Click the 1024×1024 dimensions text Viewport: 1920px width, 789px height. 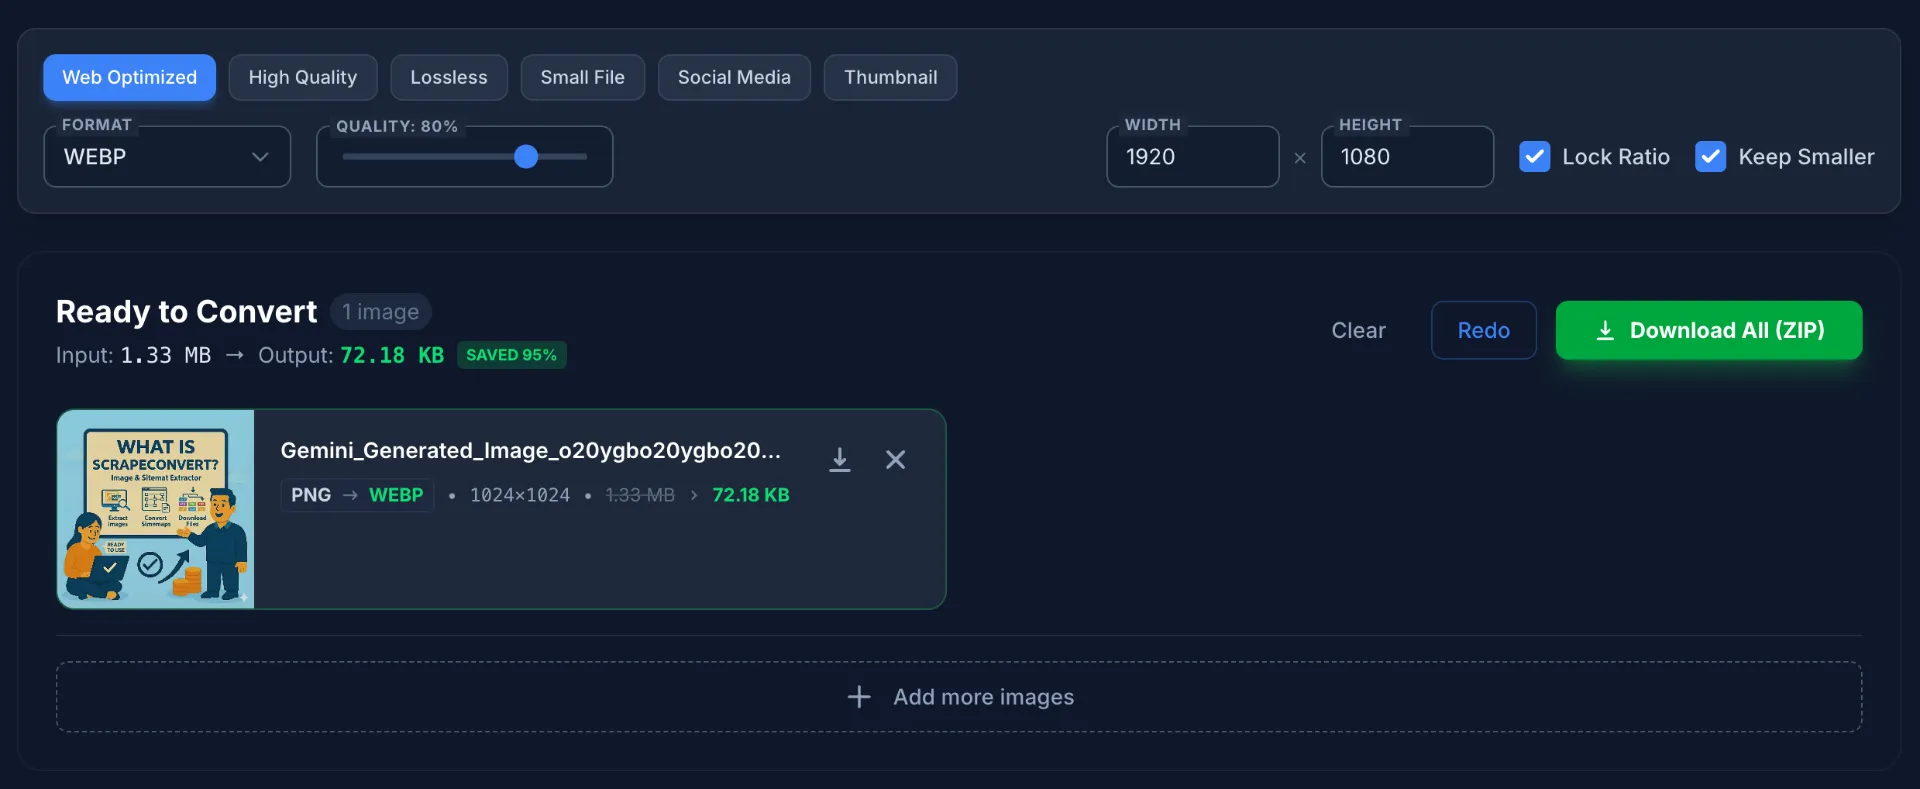(520, 495)
